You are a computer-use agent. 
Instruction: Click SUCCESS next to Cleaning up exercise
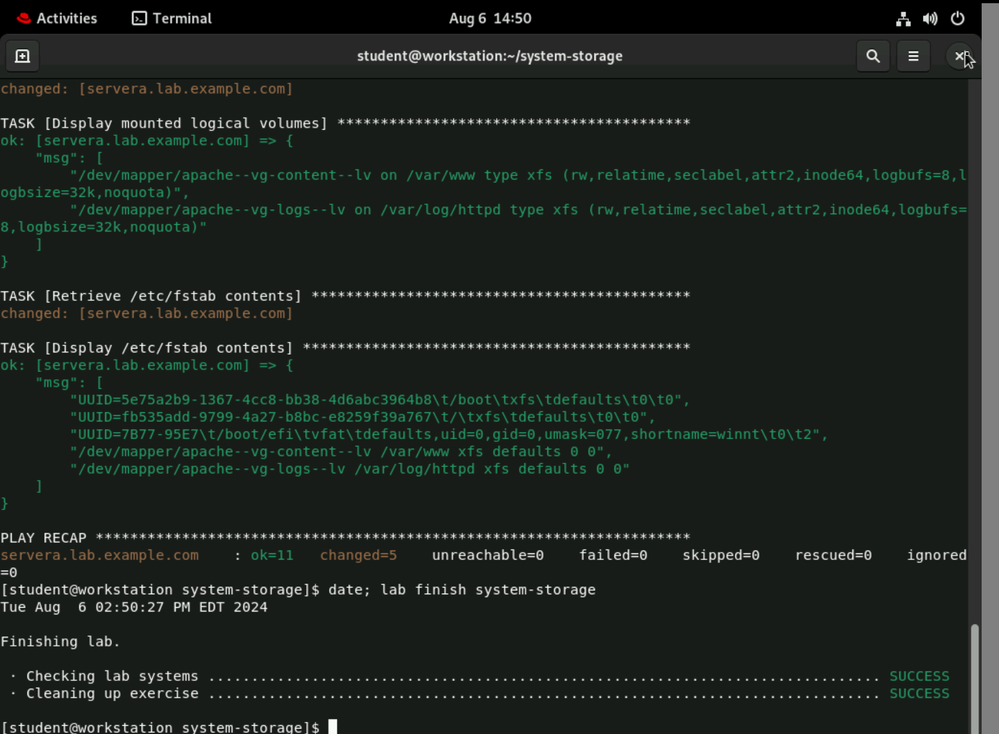point(919,693)
